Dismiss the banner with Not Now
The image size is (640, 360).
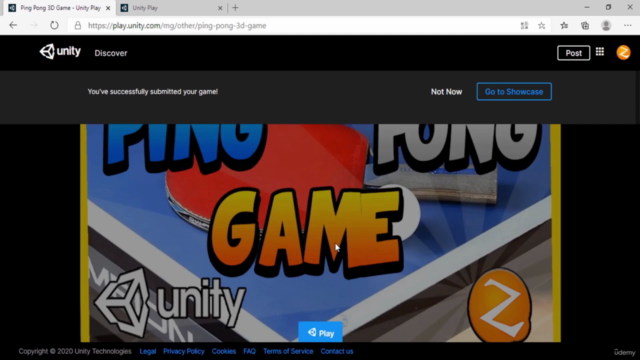click(446, 92)
